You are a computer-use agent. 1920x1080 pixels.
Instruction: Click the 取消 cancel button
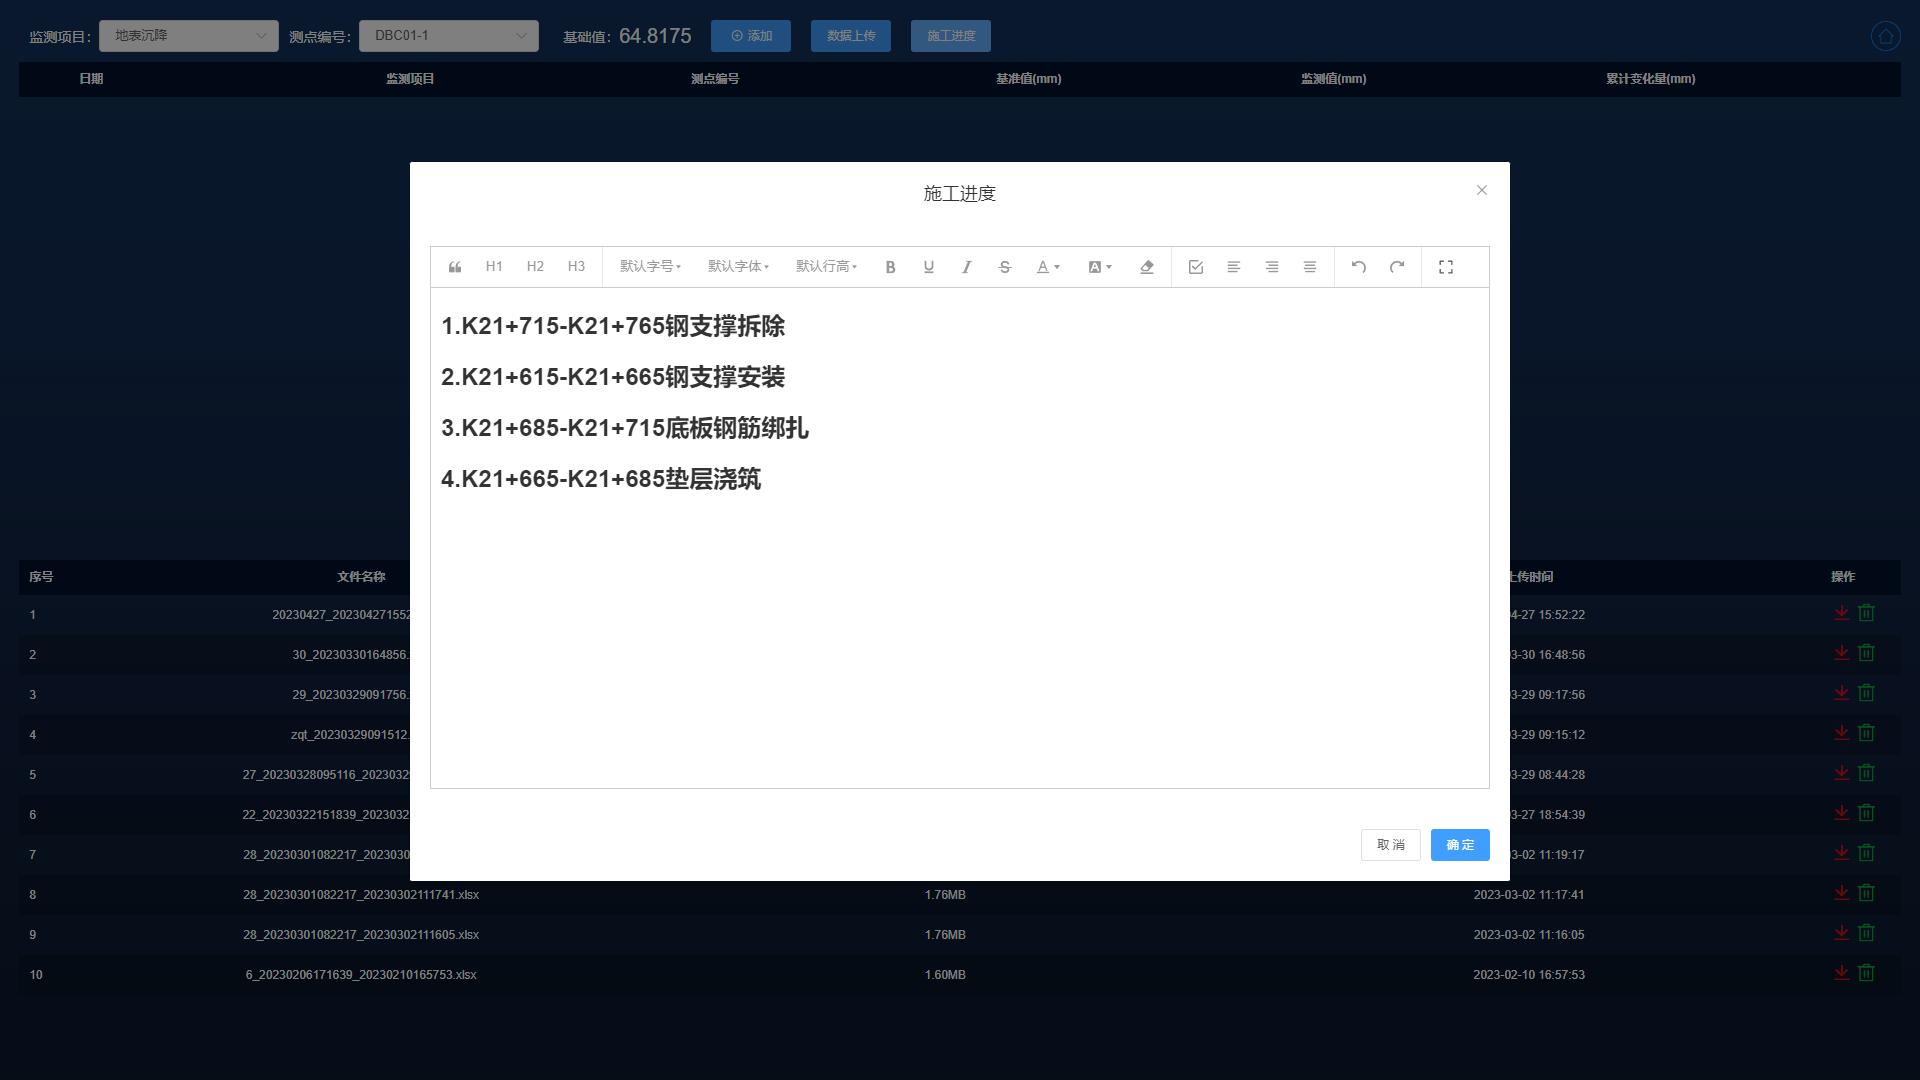[1390, 845]
